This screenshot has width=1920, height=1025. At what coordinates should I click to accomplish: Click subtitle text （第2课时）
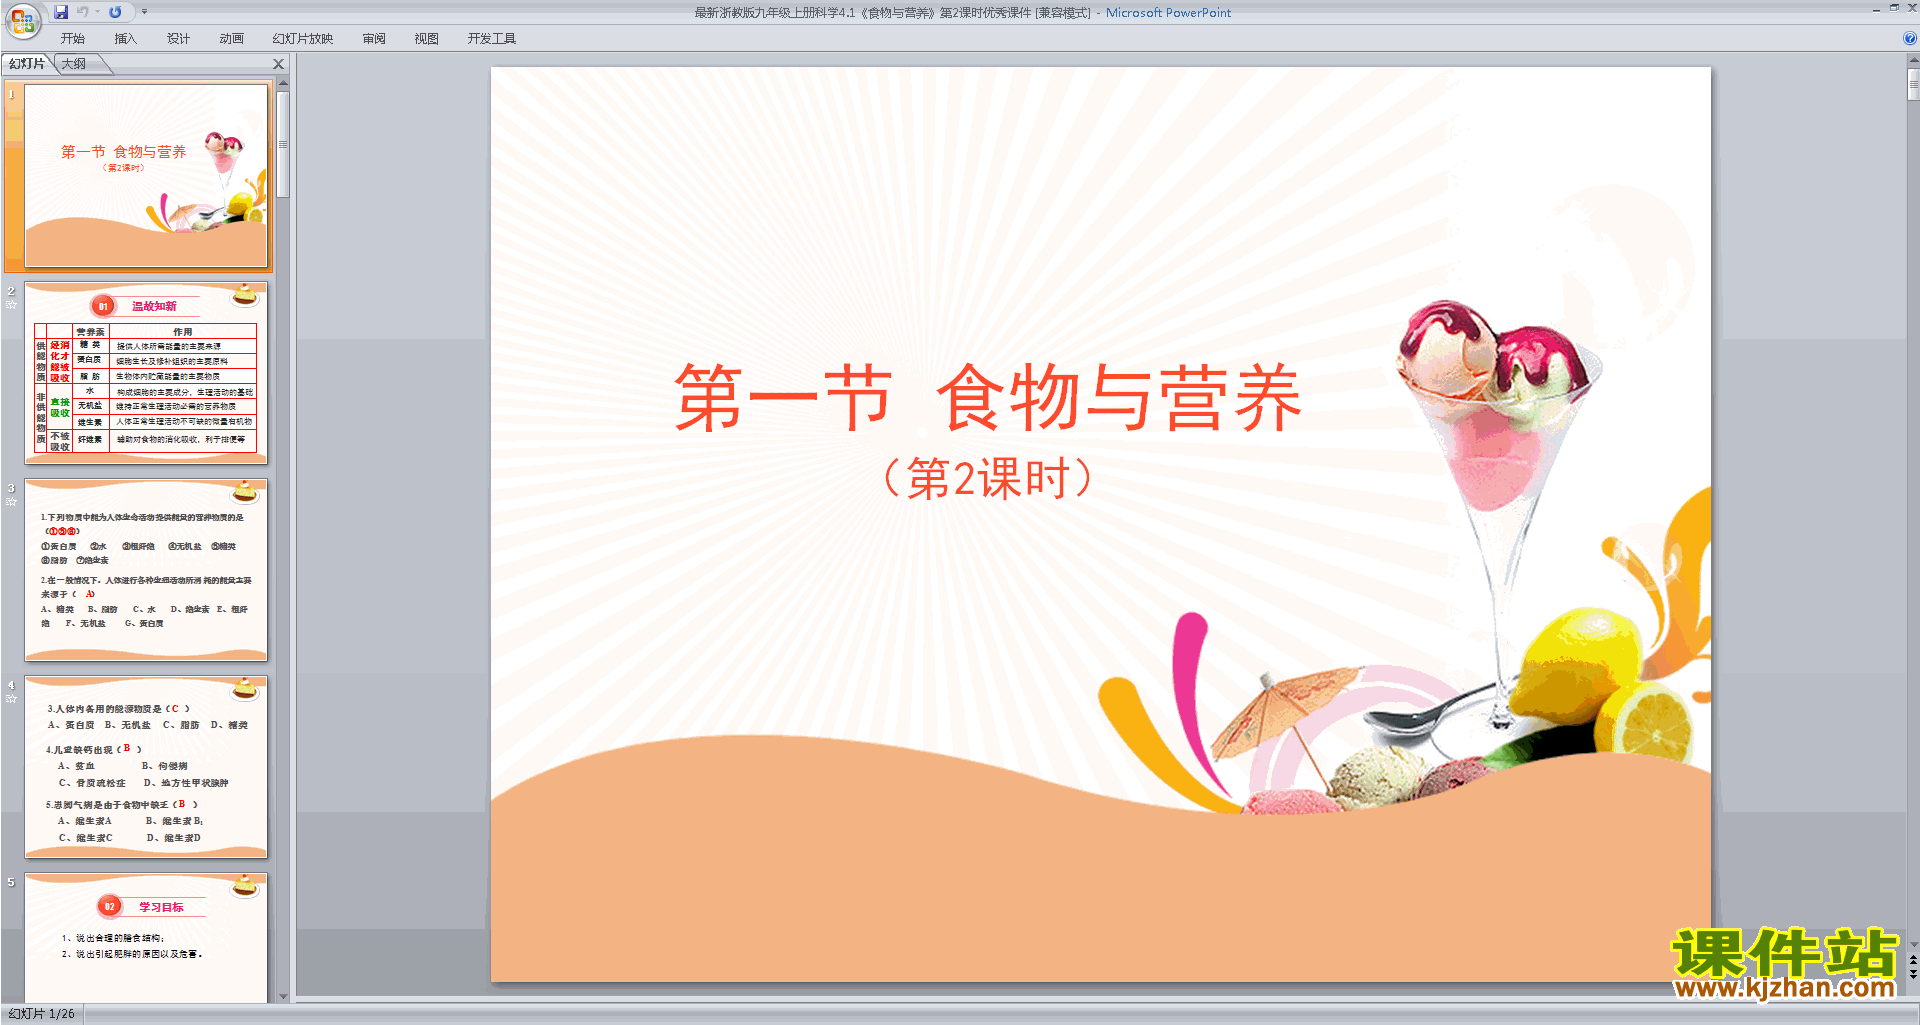pyautogui.click(x=988, y=478)
